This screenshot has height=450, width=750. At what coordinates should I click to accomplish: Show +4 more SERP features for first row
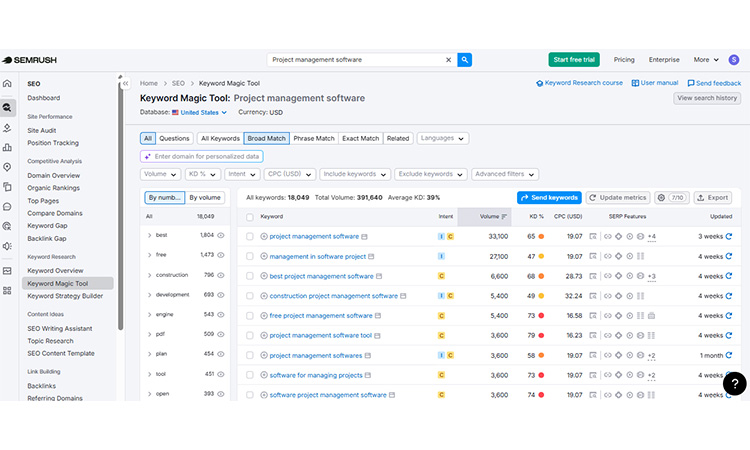tap(651, 237)
